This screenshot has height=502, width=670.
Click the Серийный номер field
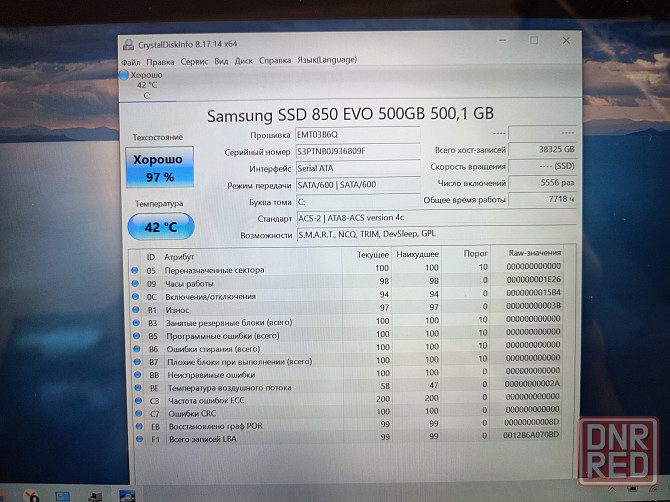pyautogui.click(x=358, y=151)
